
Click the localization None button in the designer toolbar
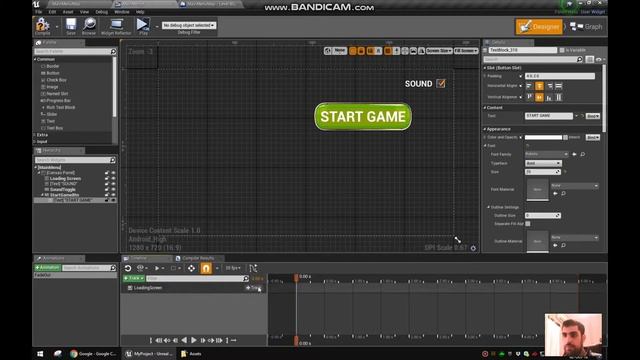point(339,51)
